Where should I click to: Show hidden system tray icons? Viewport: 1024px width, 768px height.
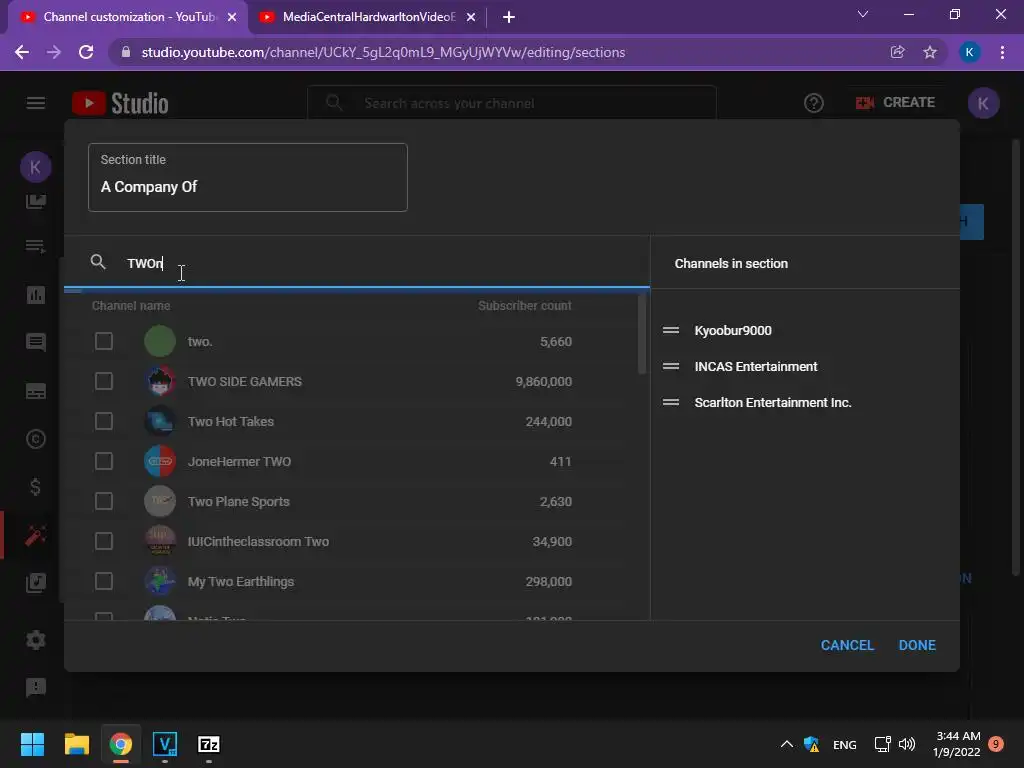click(x=787, y=744)
